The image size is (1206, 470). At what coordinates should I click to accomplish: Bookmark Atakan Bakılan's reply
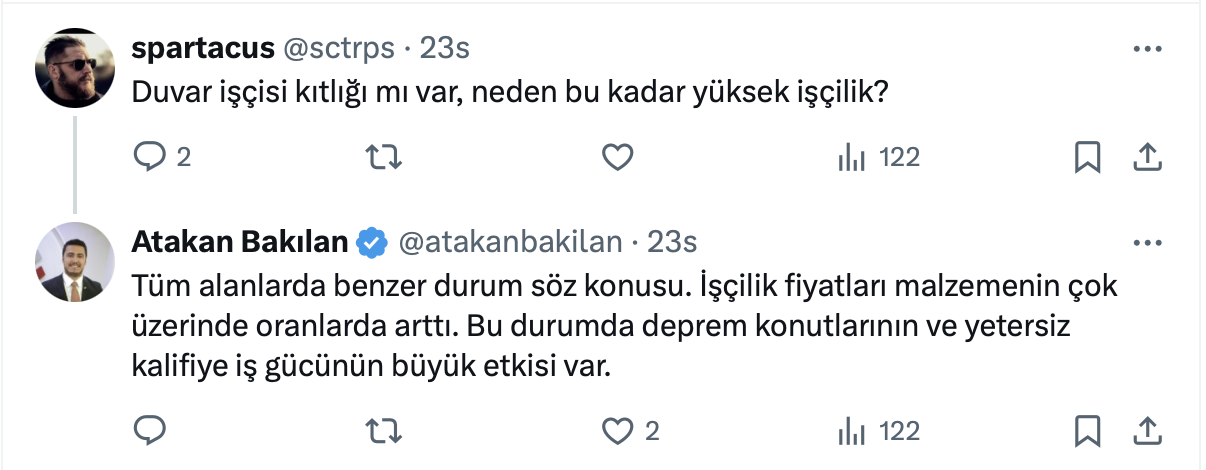tap(1087, 431)
